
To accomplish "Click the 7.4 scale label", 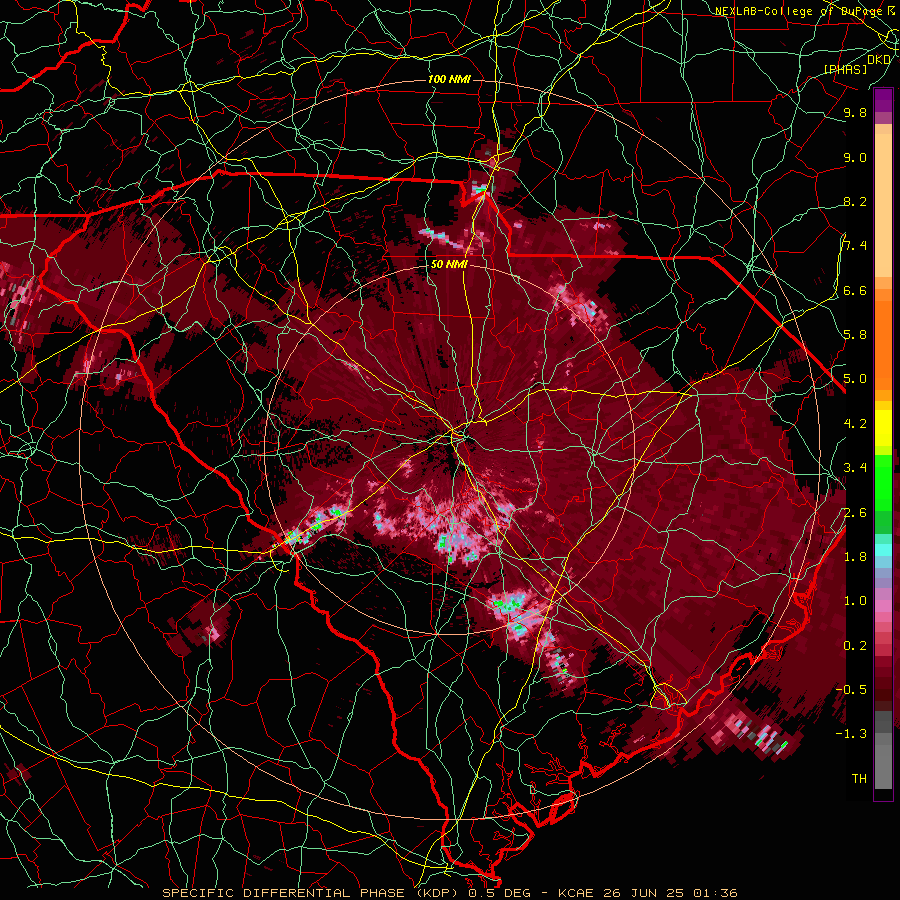I will click(855, 246).
